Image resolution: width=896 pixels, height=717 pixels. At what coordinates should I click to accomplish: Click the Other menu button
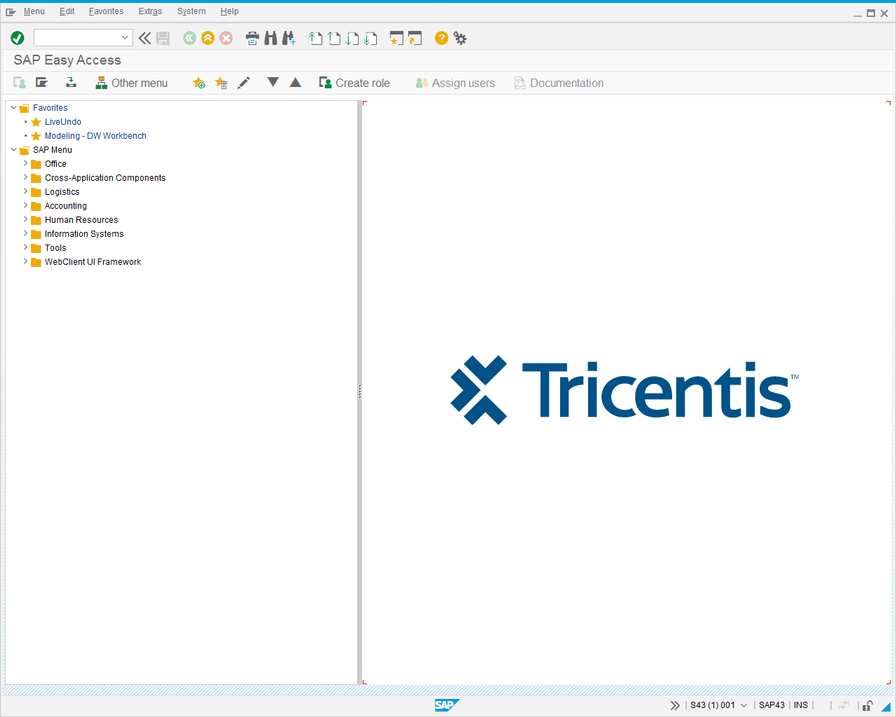131,83
